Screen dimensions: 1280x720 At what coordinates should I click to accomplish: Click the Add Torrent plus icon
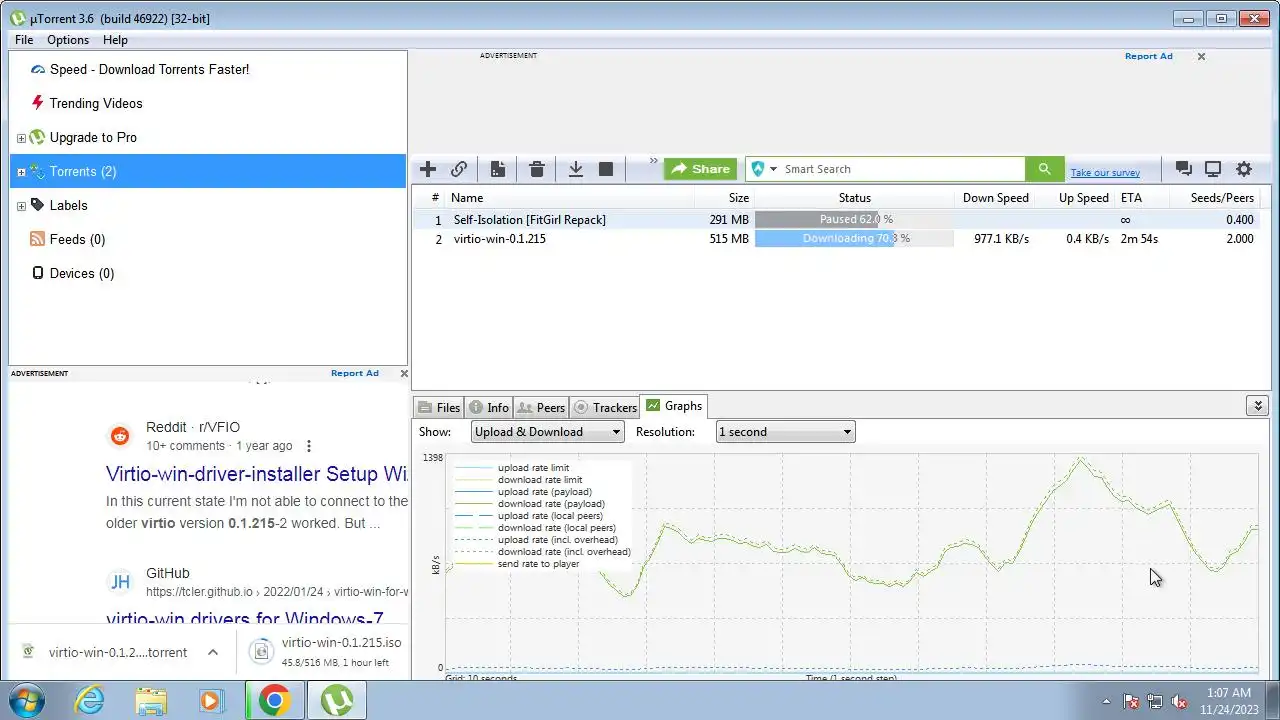pyautogui.click(x=428, y=169)
